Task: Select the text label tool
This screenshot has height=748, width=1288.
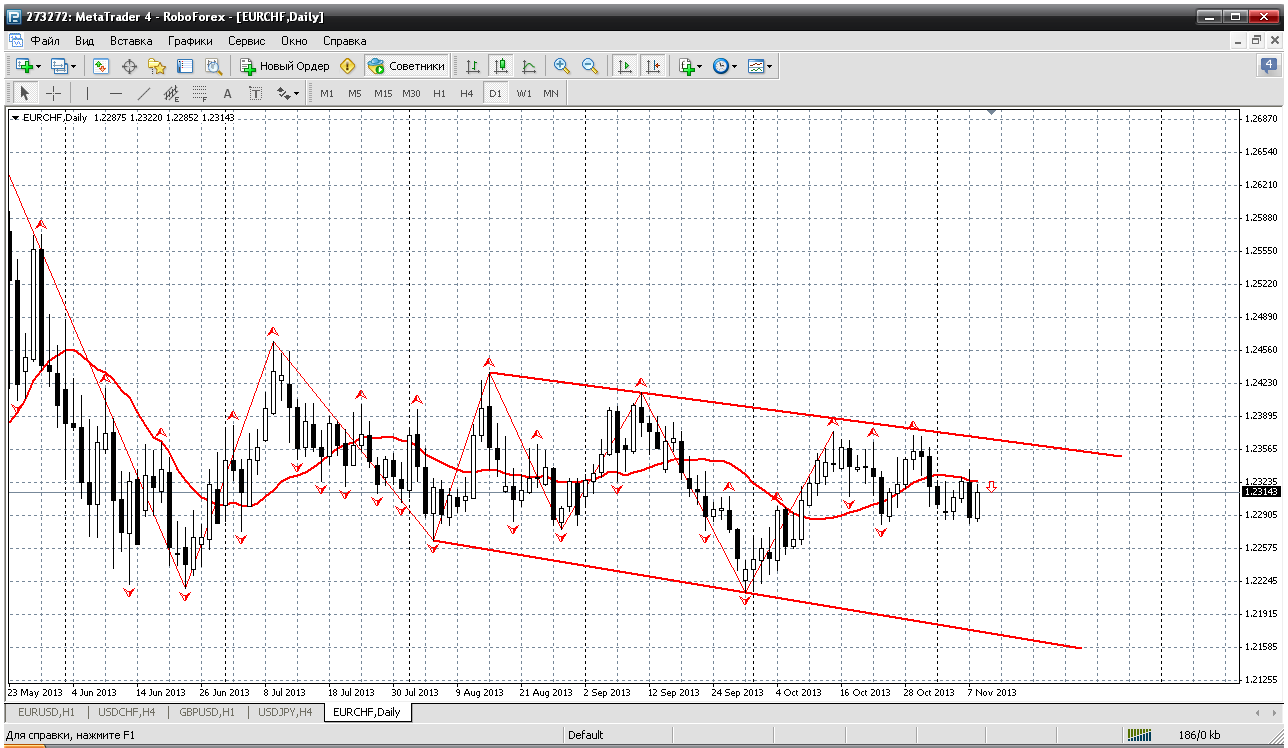Action: tap(255, 93)
